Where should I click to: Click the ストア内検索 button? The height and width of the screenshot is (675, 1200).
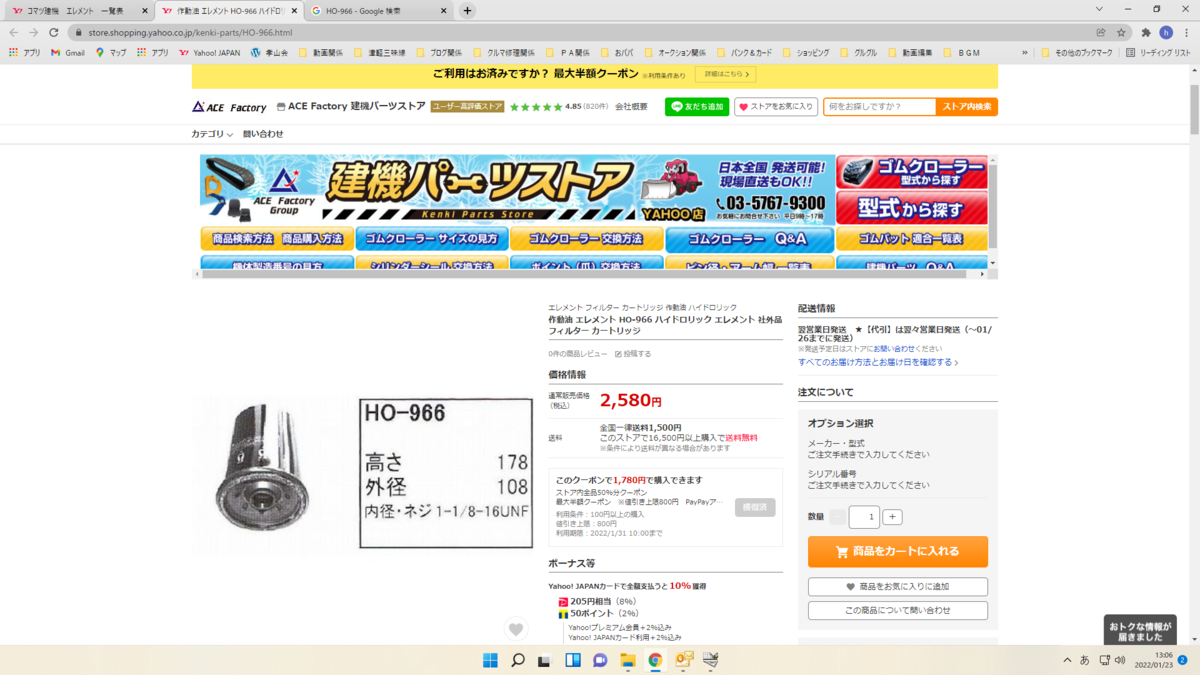point(967,107)
